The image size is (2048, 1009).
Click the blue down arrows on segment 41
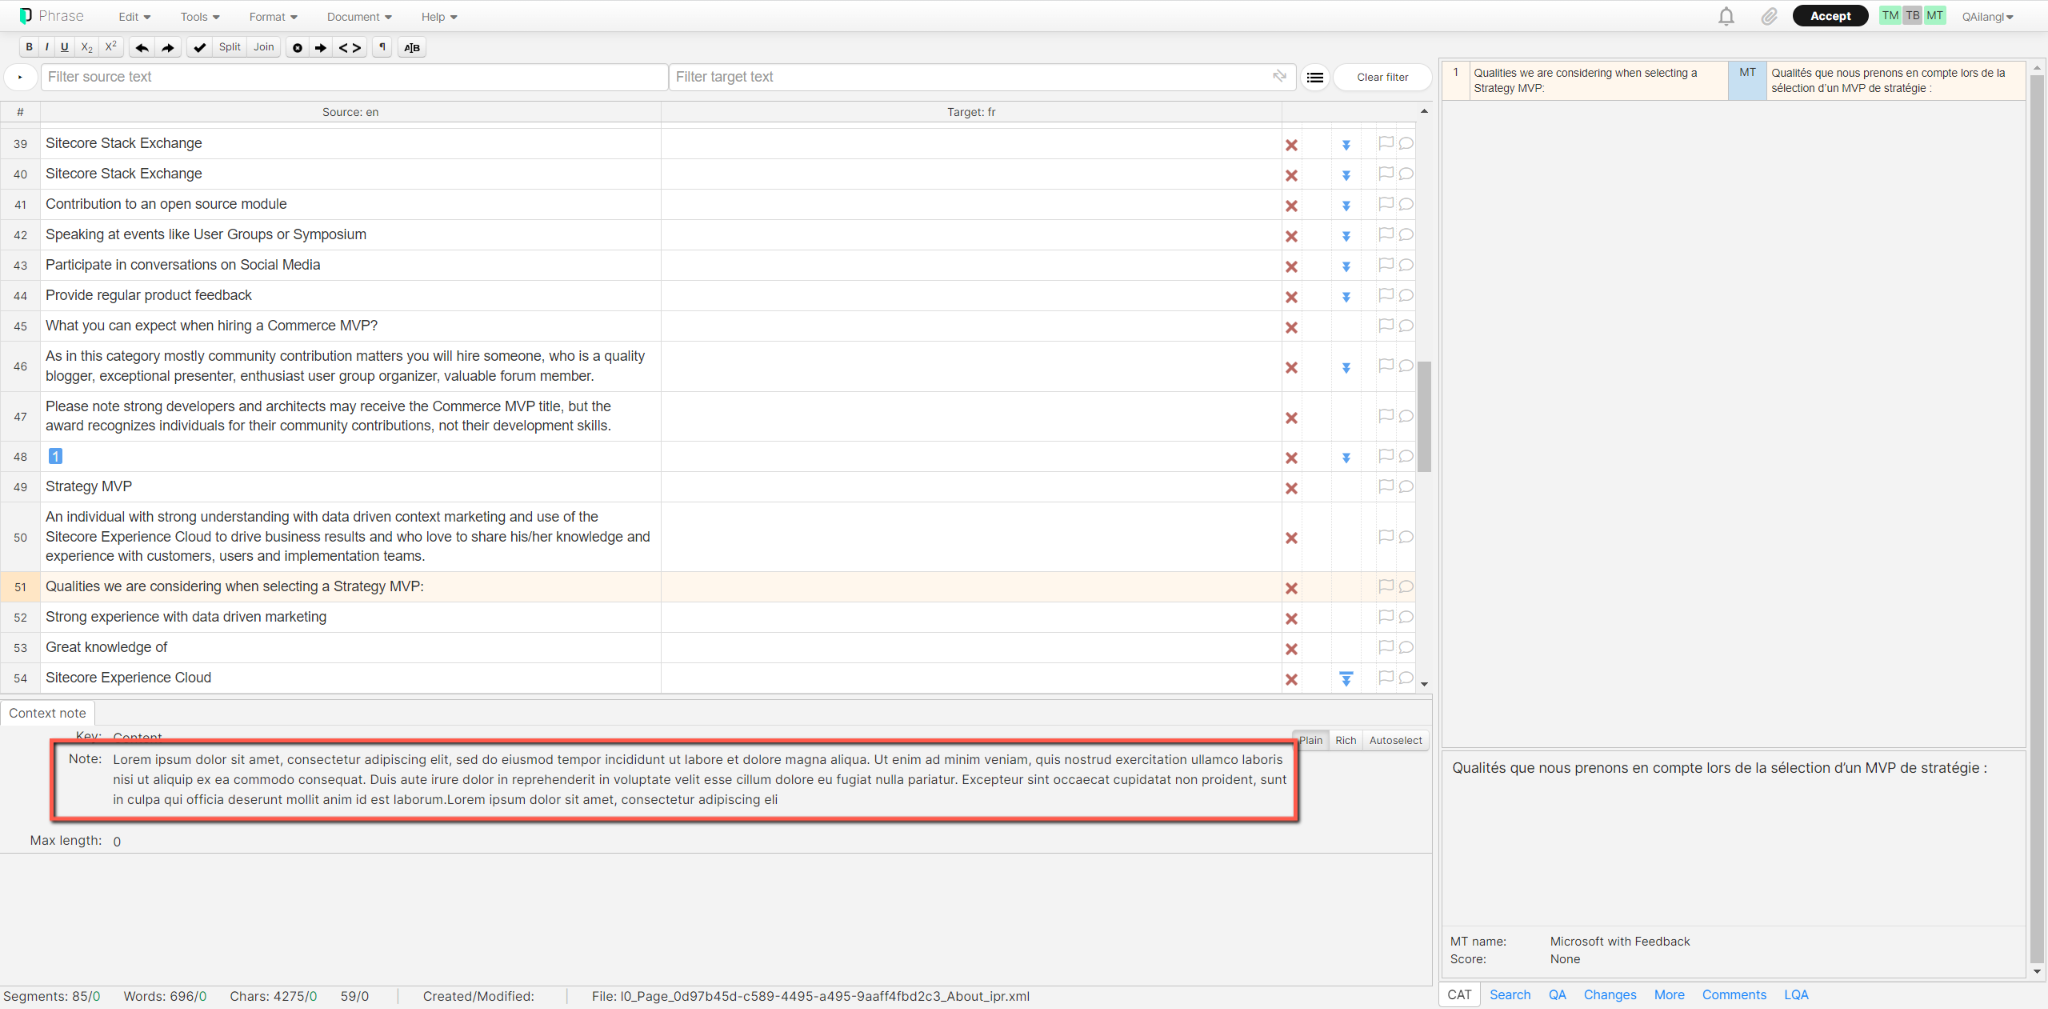click(1346, 206)
